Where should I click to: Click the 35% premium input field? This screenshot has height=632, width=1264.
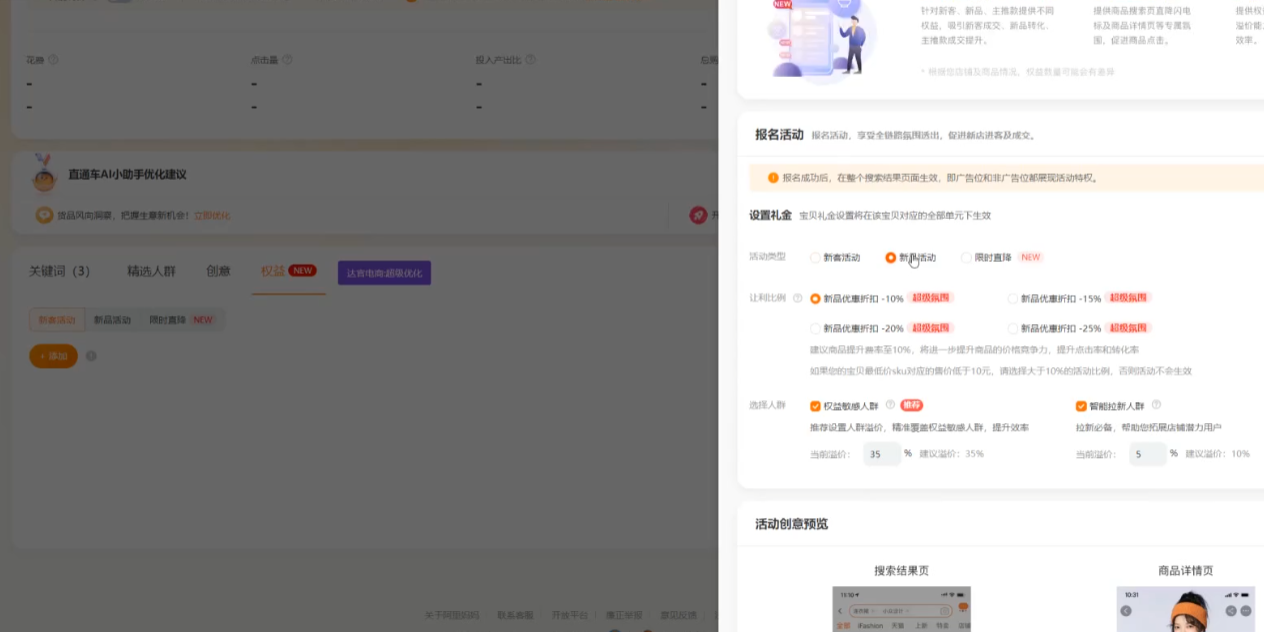click(881, 454)
